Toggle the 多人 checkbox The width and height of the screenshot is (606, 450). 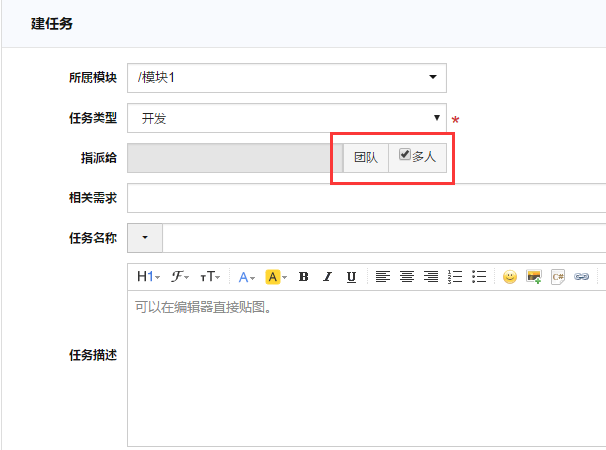(405, 154)
